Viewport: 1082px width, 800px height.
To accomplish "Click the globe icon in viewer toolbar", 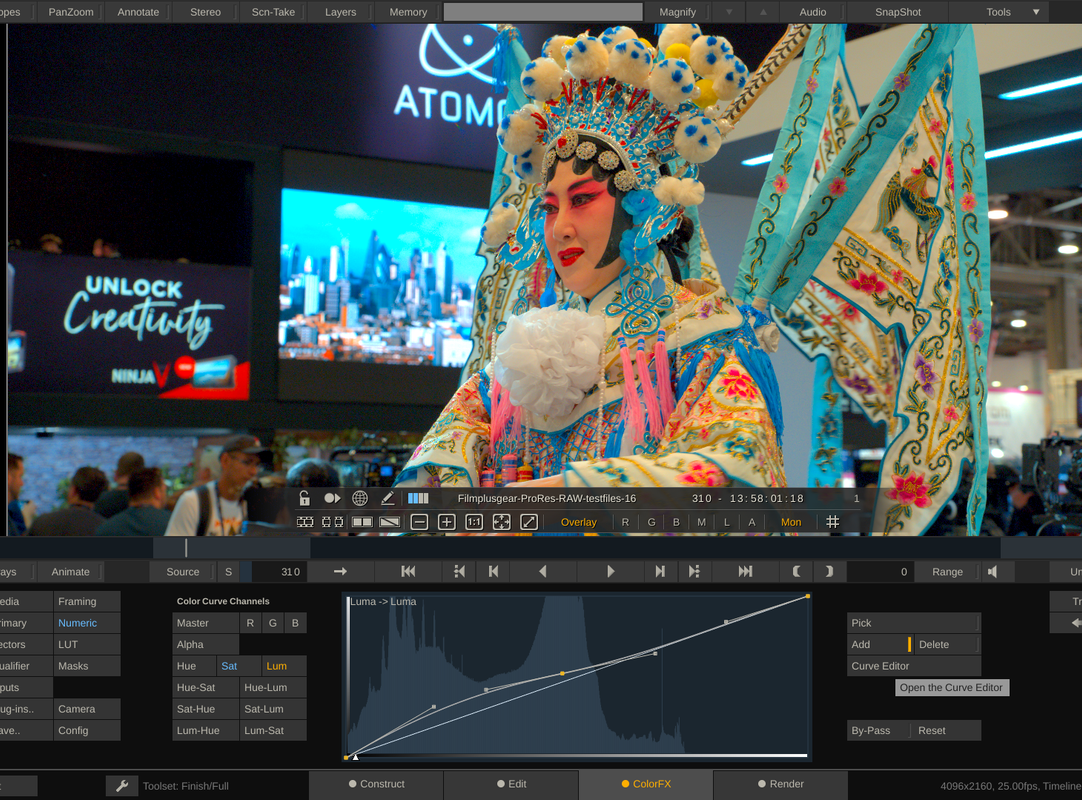I will pos(360,498).
